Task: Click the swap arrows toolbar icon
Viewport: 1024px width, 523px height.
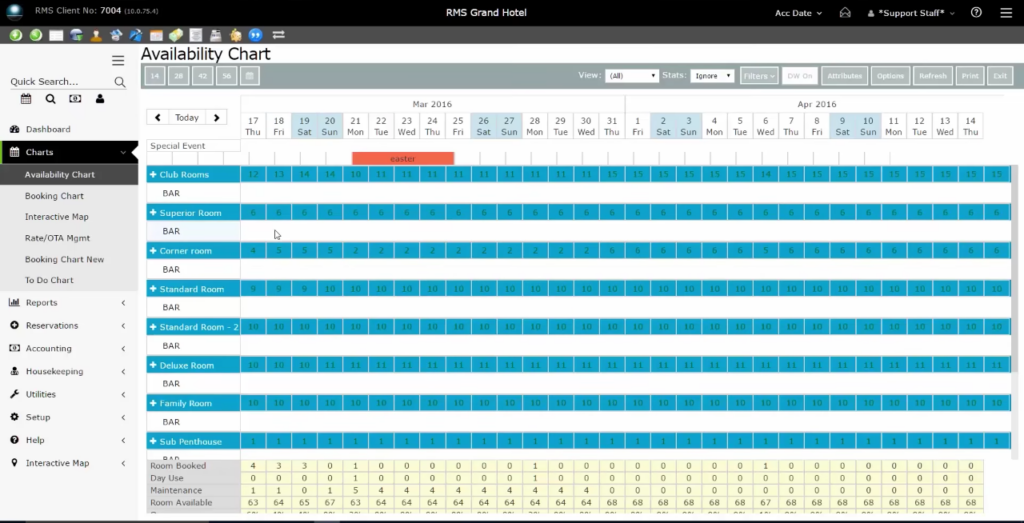Action: (x=278, y=35)
